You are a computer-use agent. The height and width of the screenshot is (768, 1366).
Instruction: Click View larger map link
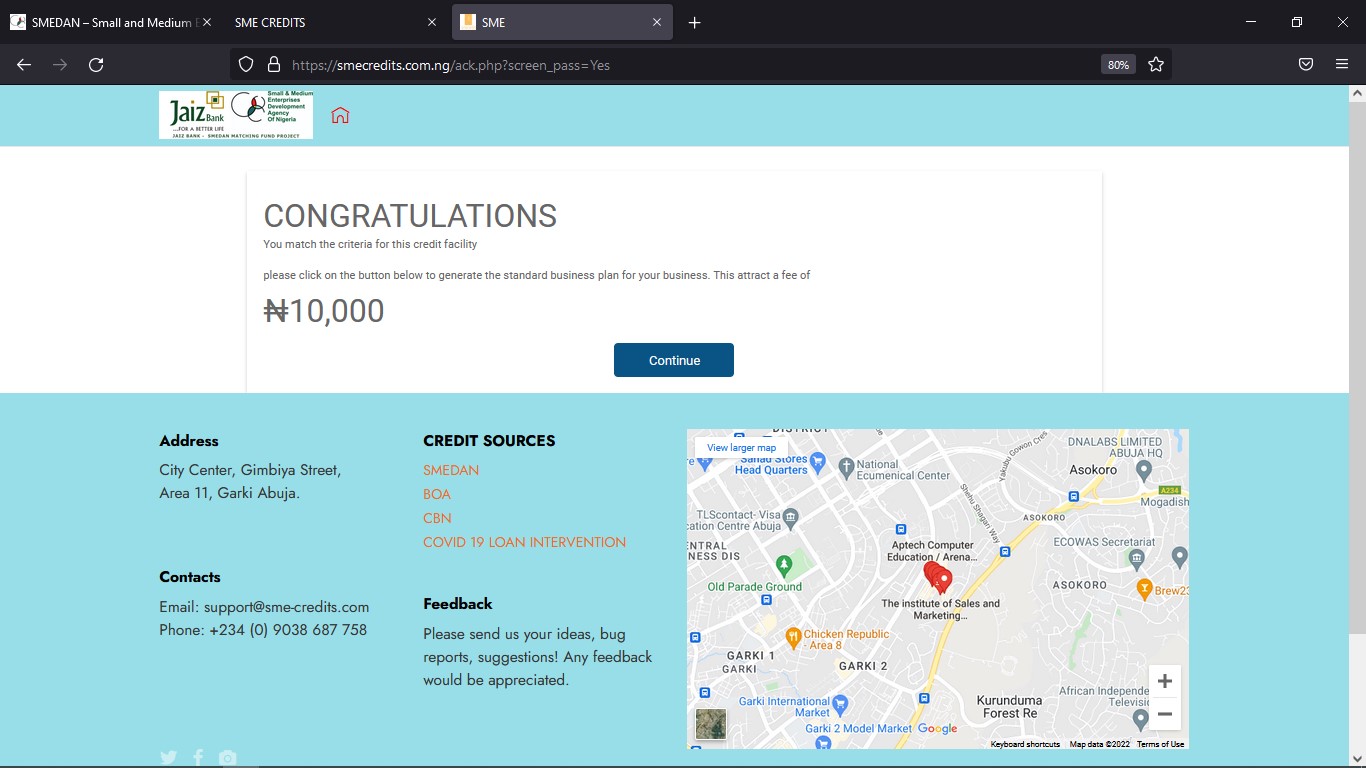pos(741,448)
